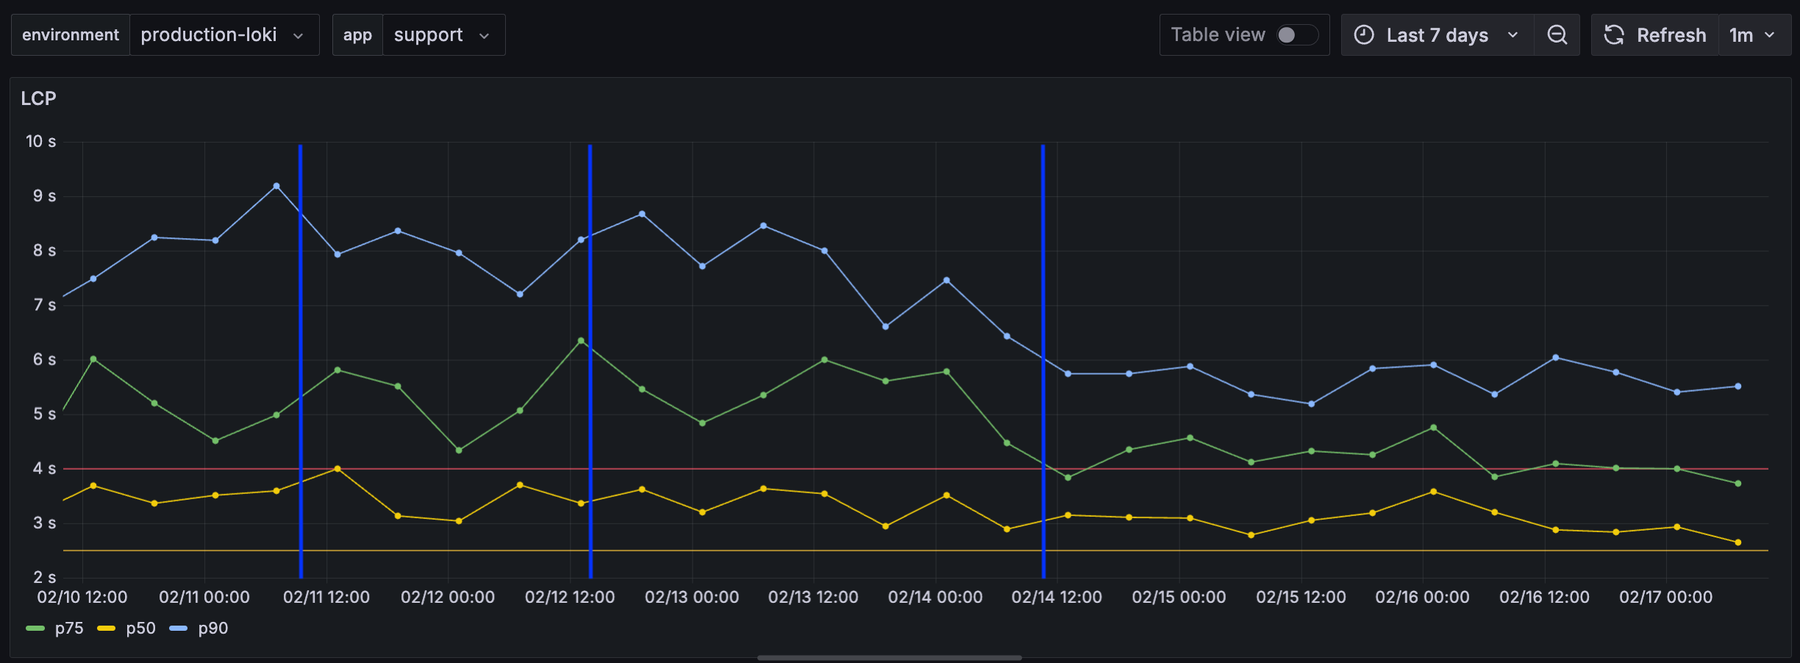
Task: Click the horizontal scrollbar at panel bottom
Action: [x=889, y=658]
